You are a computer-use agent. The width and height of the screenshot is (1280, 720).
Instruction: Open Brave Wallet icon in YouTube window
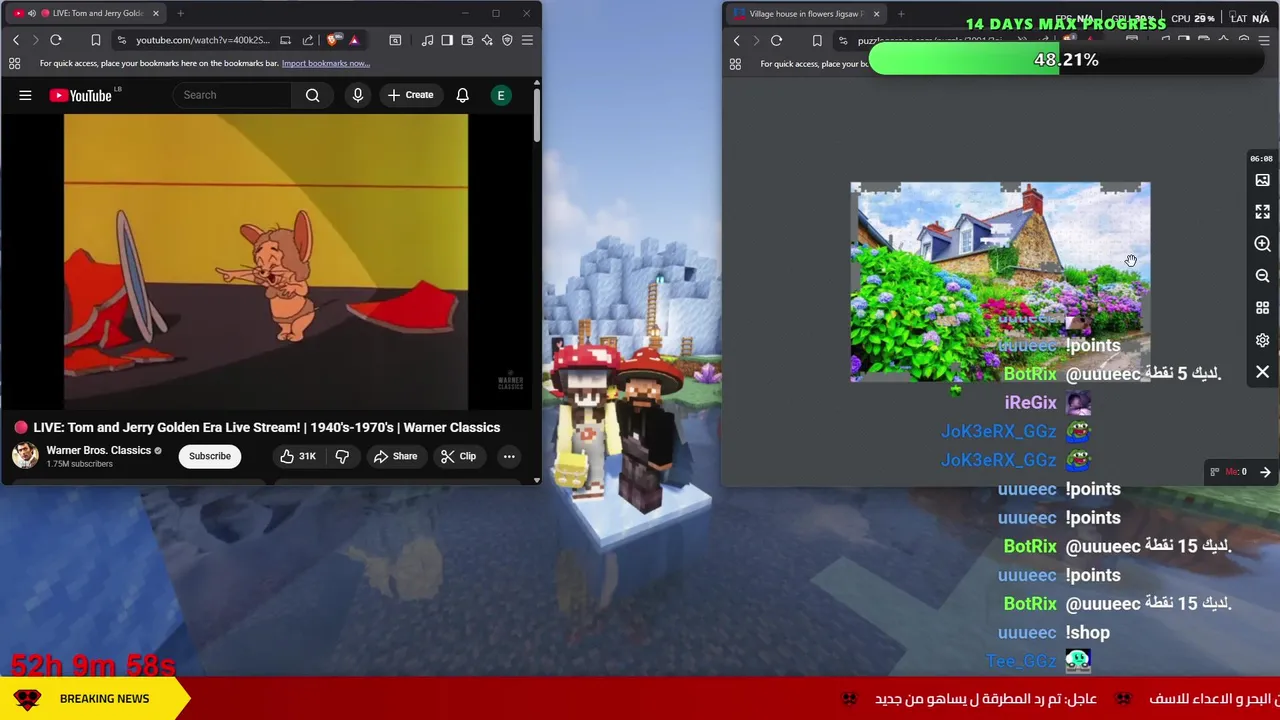pos(467,40)
